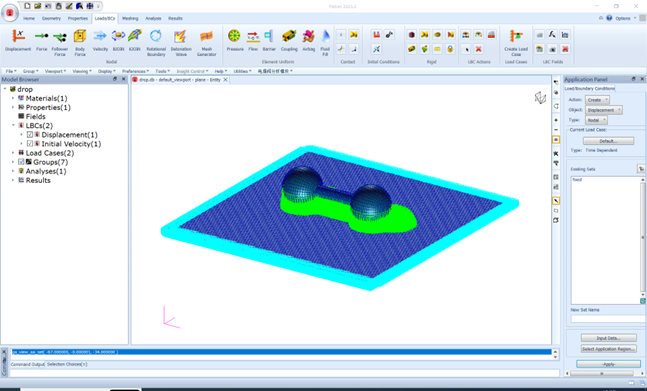The height and width of the screenshot is (391, 647).
Task: Expand the Load Cases(2) node
Action: click(13, 153)
